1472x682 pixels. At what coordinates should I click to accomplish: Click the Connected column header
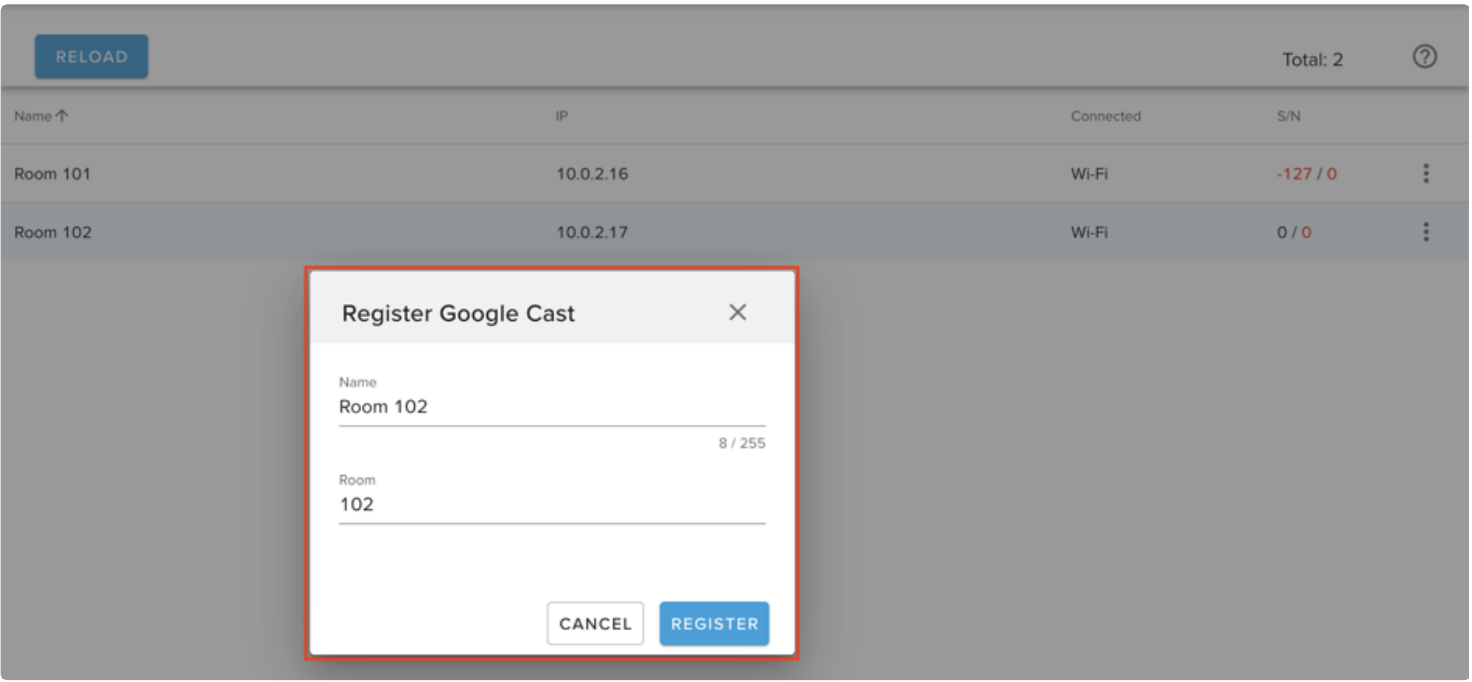[x=1105, y=116]
